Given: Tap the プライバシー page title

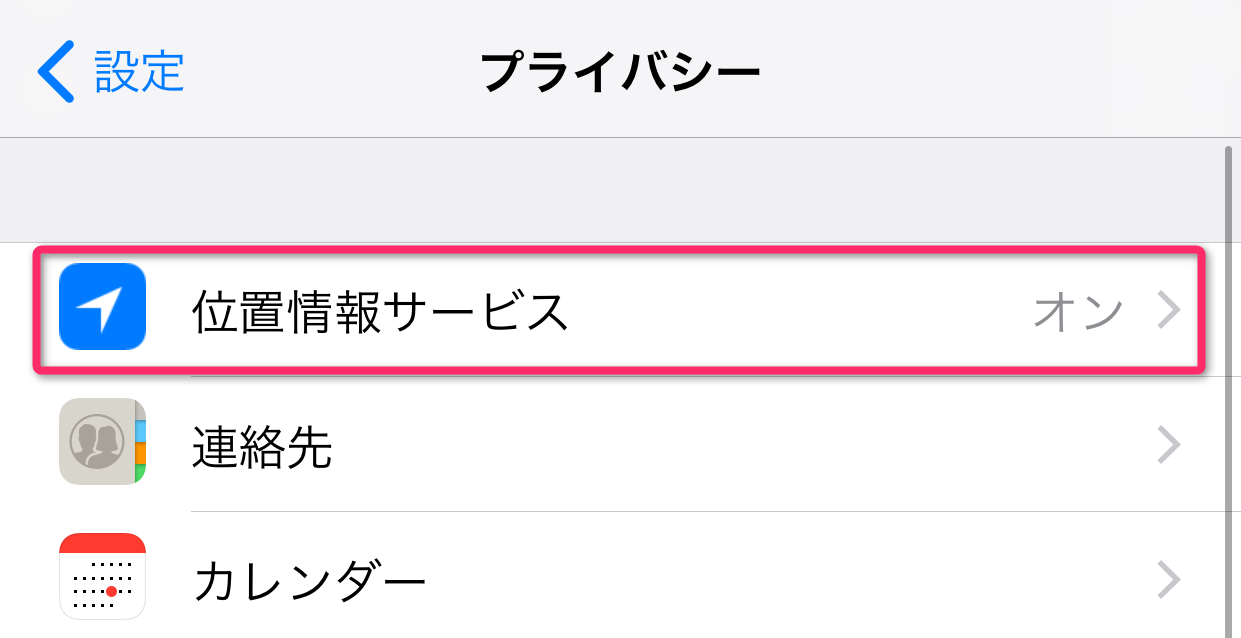Looking at the screenshot, I should tap(620, 71).
